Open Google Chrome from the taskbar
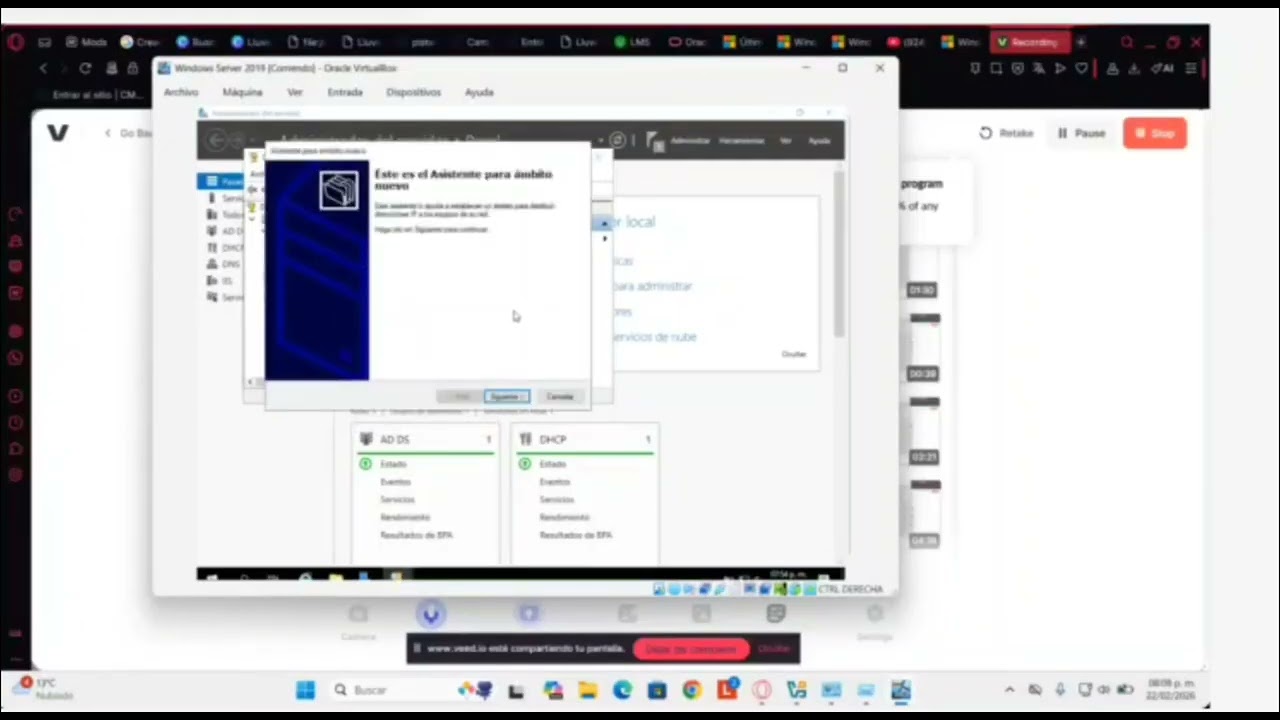 tap(692, 690)
